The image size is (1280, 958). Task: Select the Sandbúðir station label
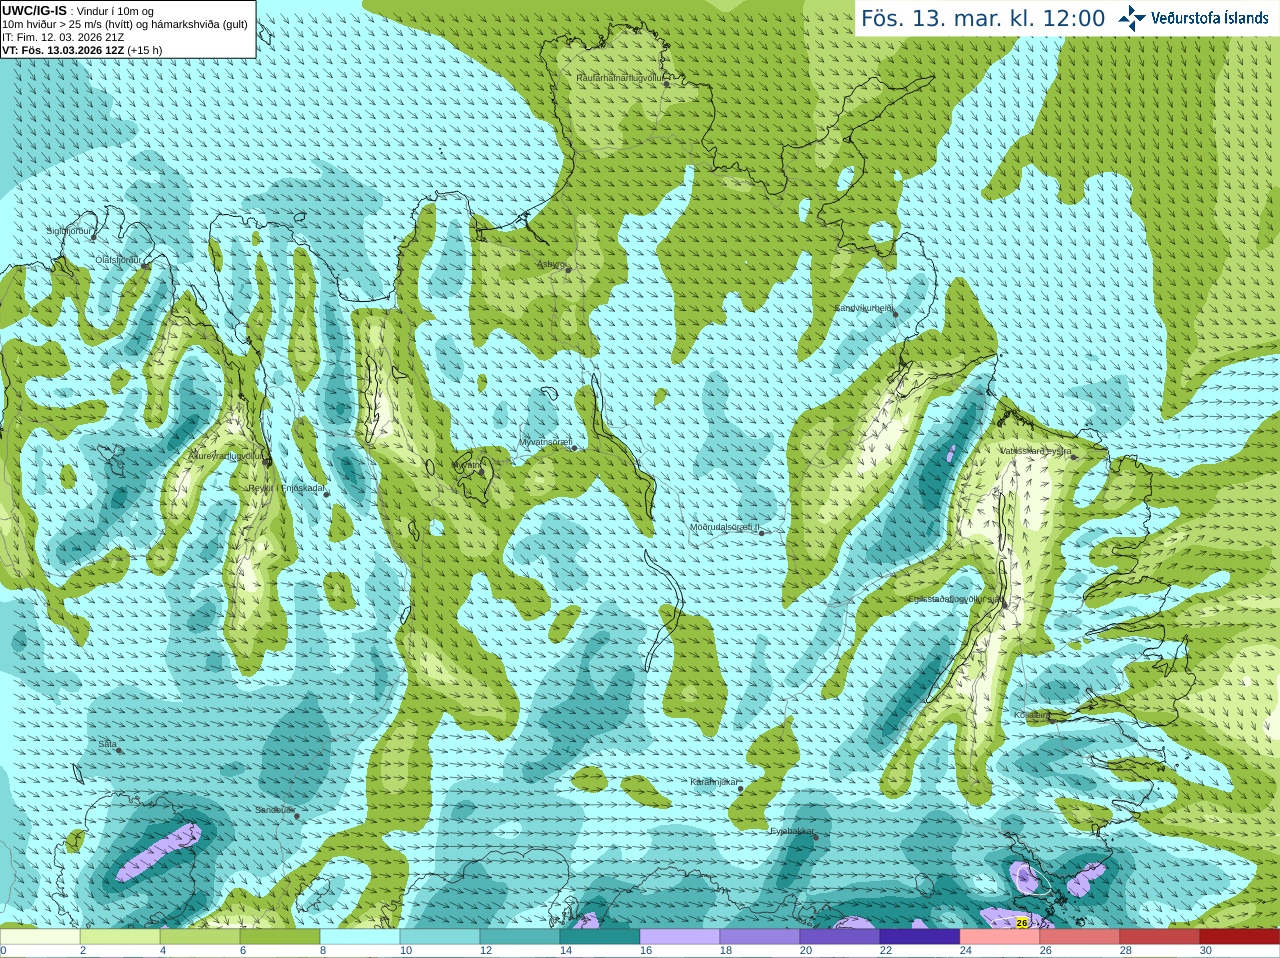point(274,810)
